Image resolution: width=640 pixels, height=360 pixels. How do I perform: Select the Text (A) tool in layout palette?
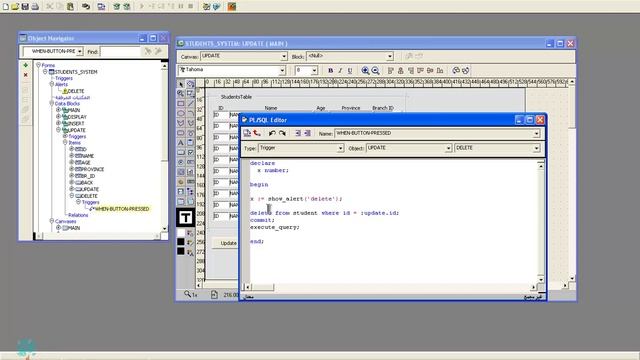[181, 142]
